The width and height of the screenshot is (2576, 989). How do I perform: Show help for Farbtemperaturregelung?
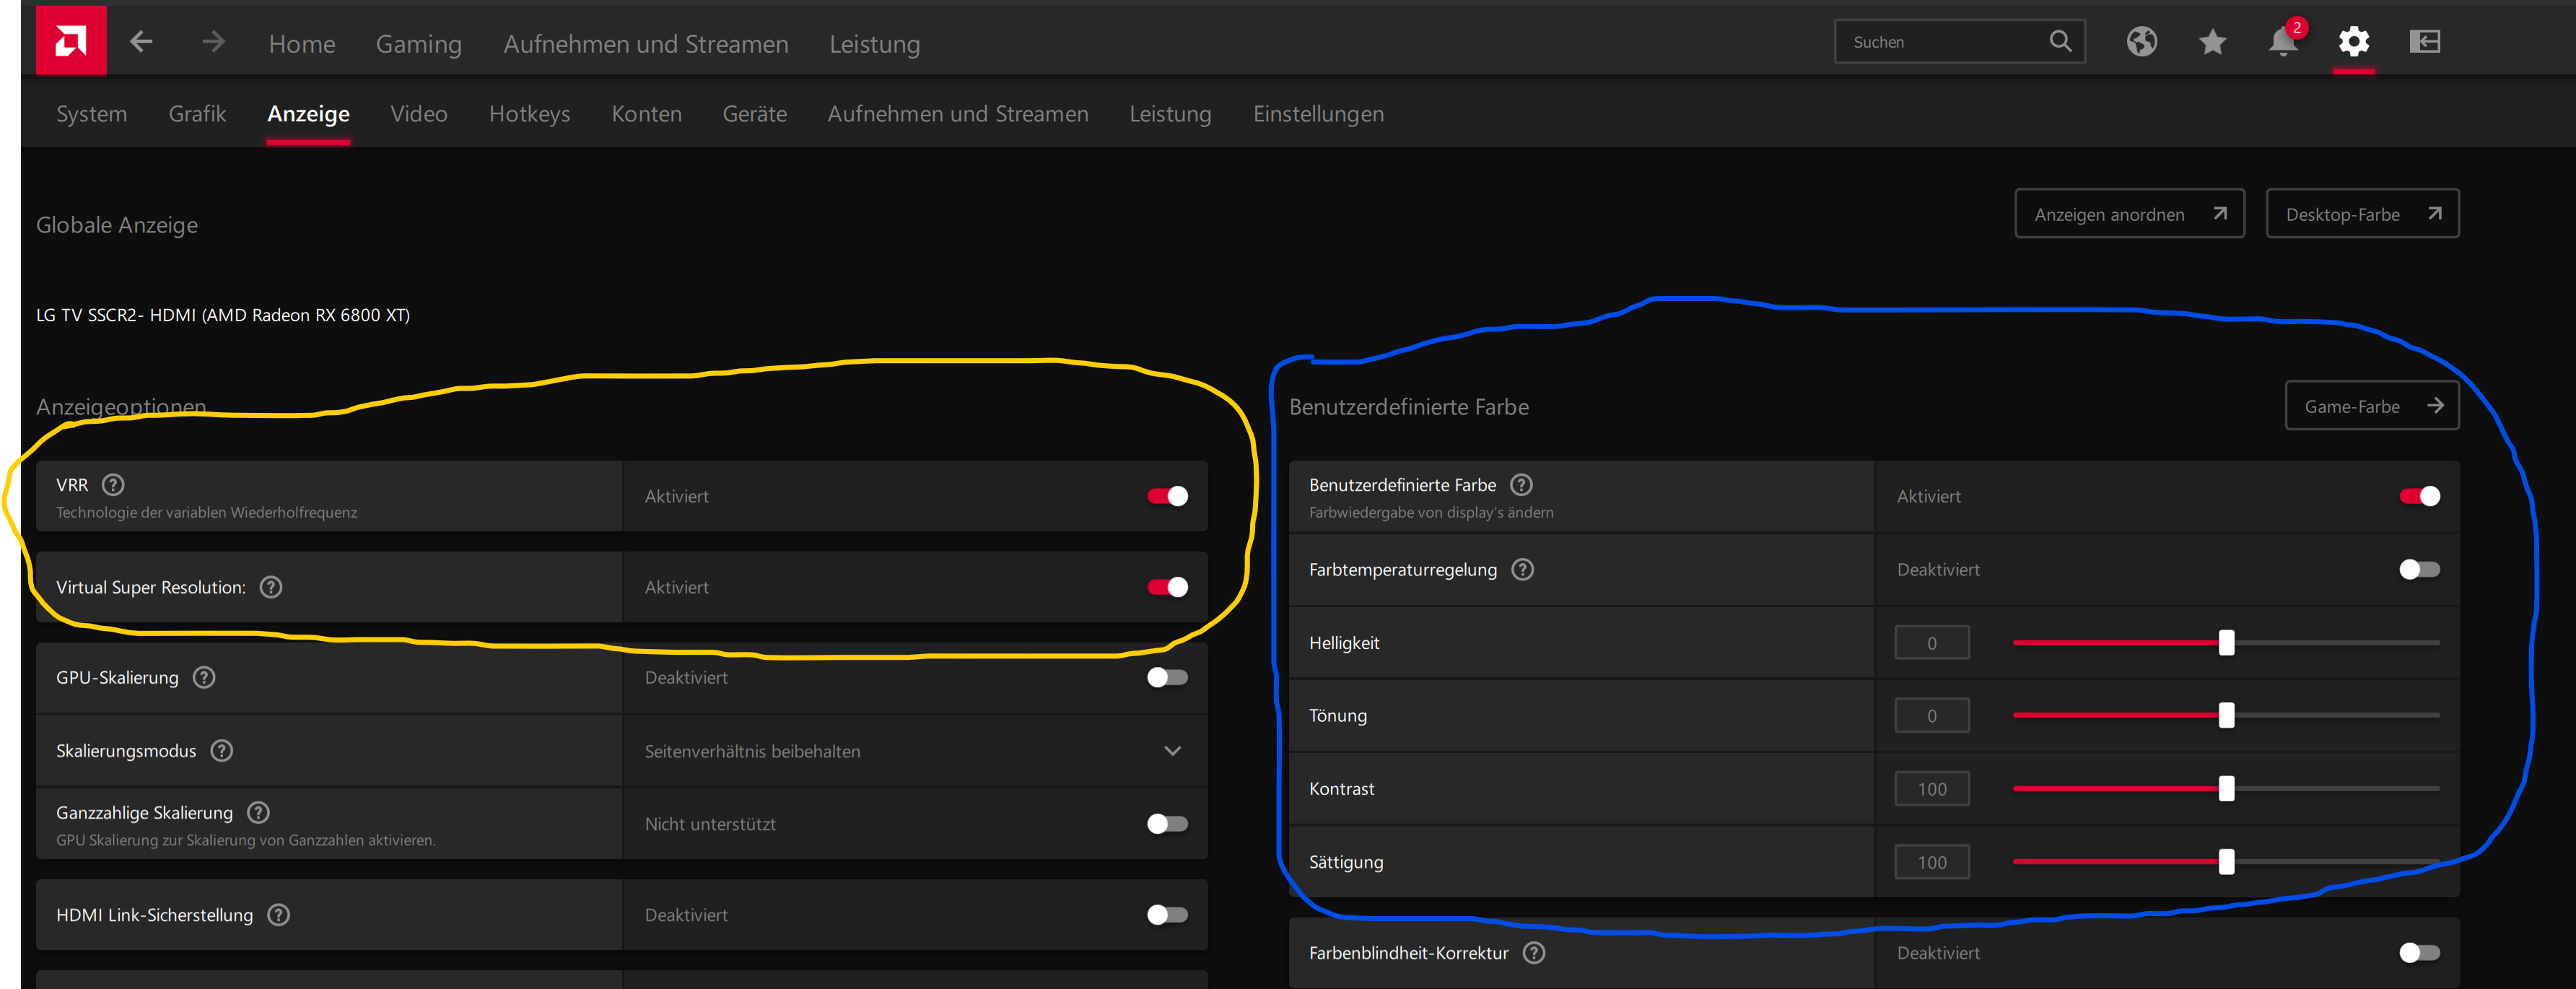[1522, 570]
